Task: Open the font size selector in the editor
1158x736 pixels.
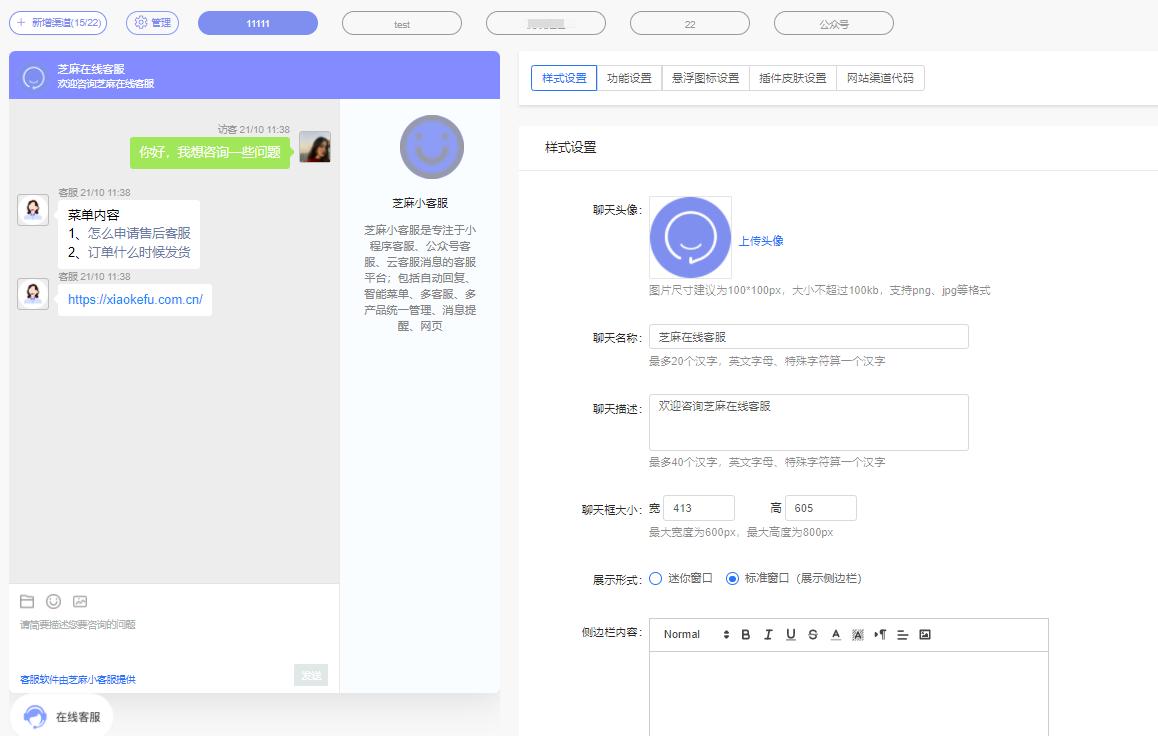Action: tap(726, 634)
